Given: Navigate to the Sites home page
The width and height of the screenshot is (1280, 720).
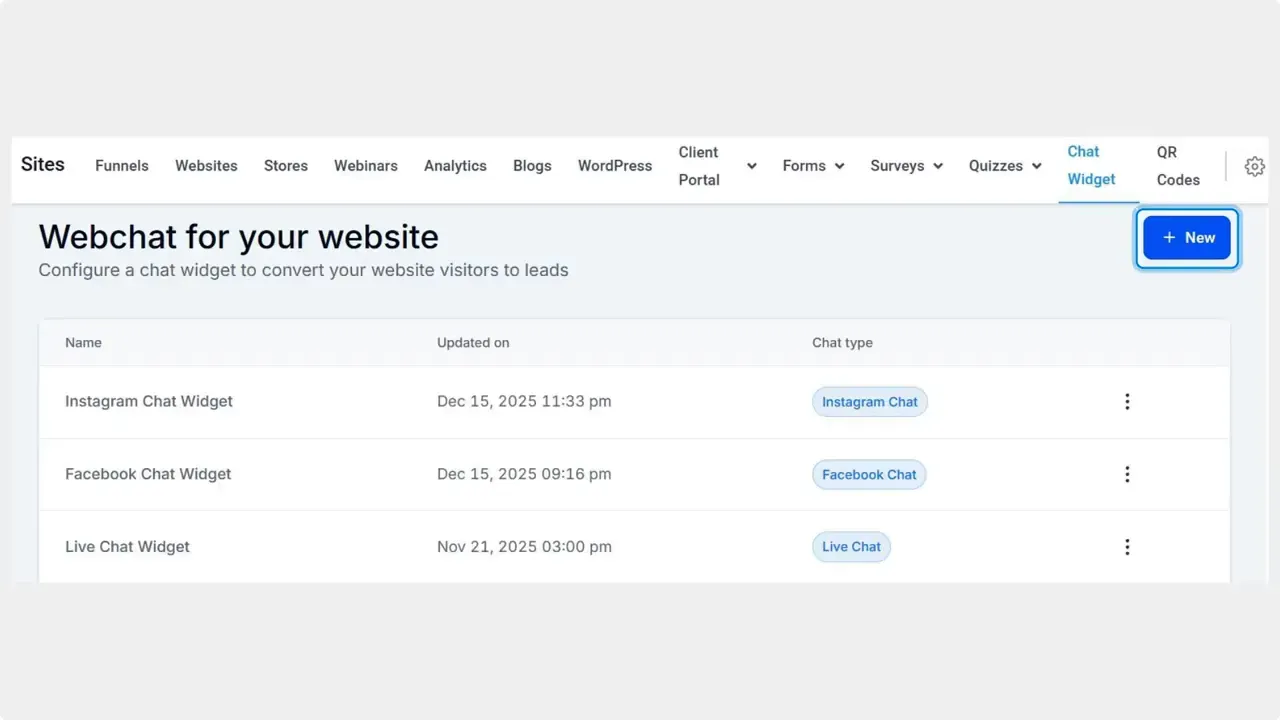Looking at the screenshot, I should point(42,164).
